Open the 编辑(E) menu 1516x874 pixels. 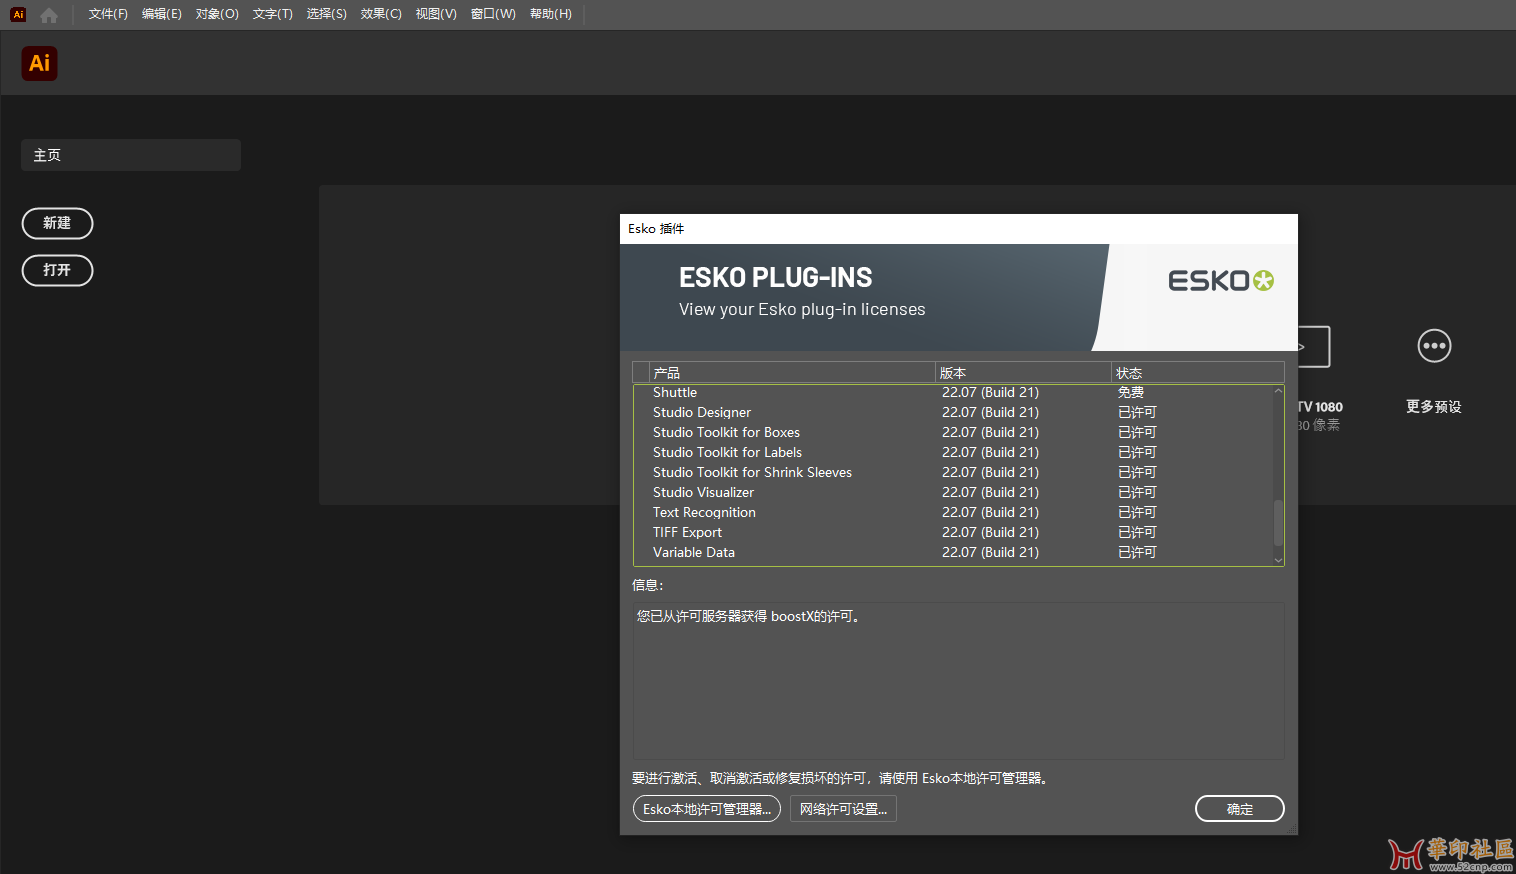click(162, 14)
